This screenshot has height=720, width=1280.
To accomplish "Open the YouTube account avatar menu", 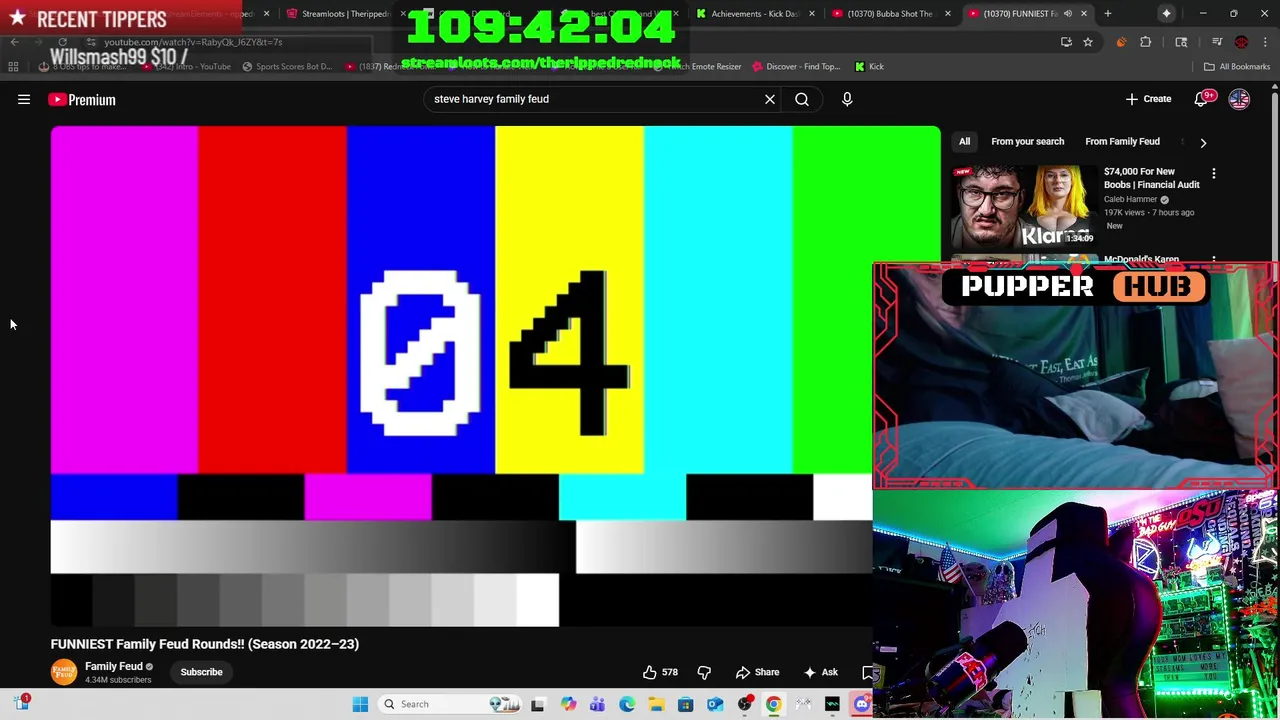I will pyautogui.click(x=1239, y=99).
